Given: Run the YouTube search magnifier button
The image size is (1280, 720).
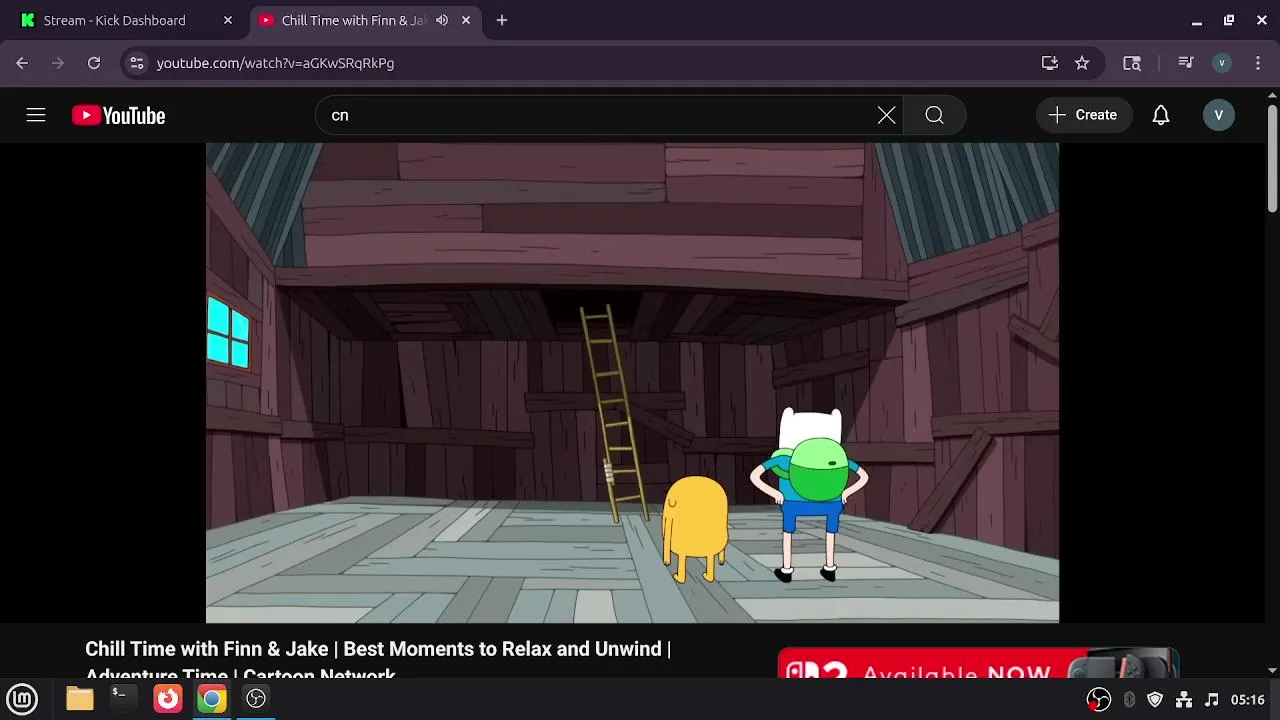Looking at the screenshot, I should coord(934,115).
